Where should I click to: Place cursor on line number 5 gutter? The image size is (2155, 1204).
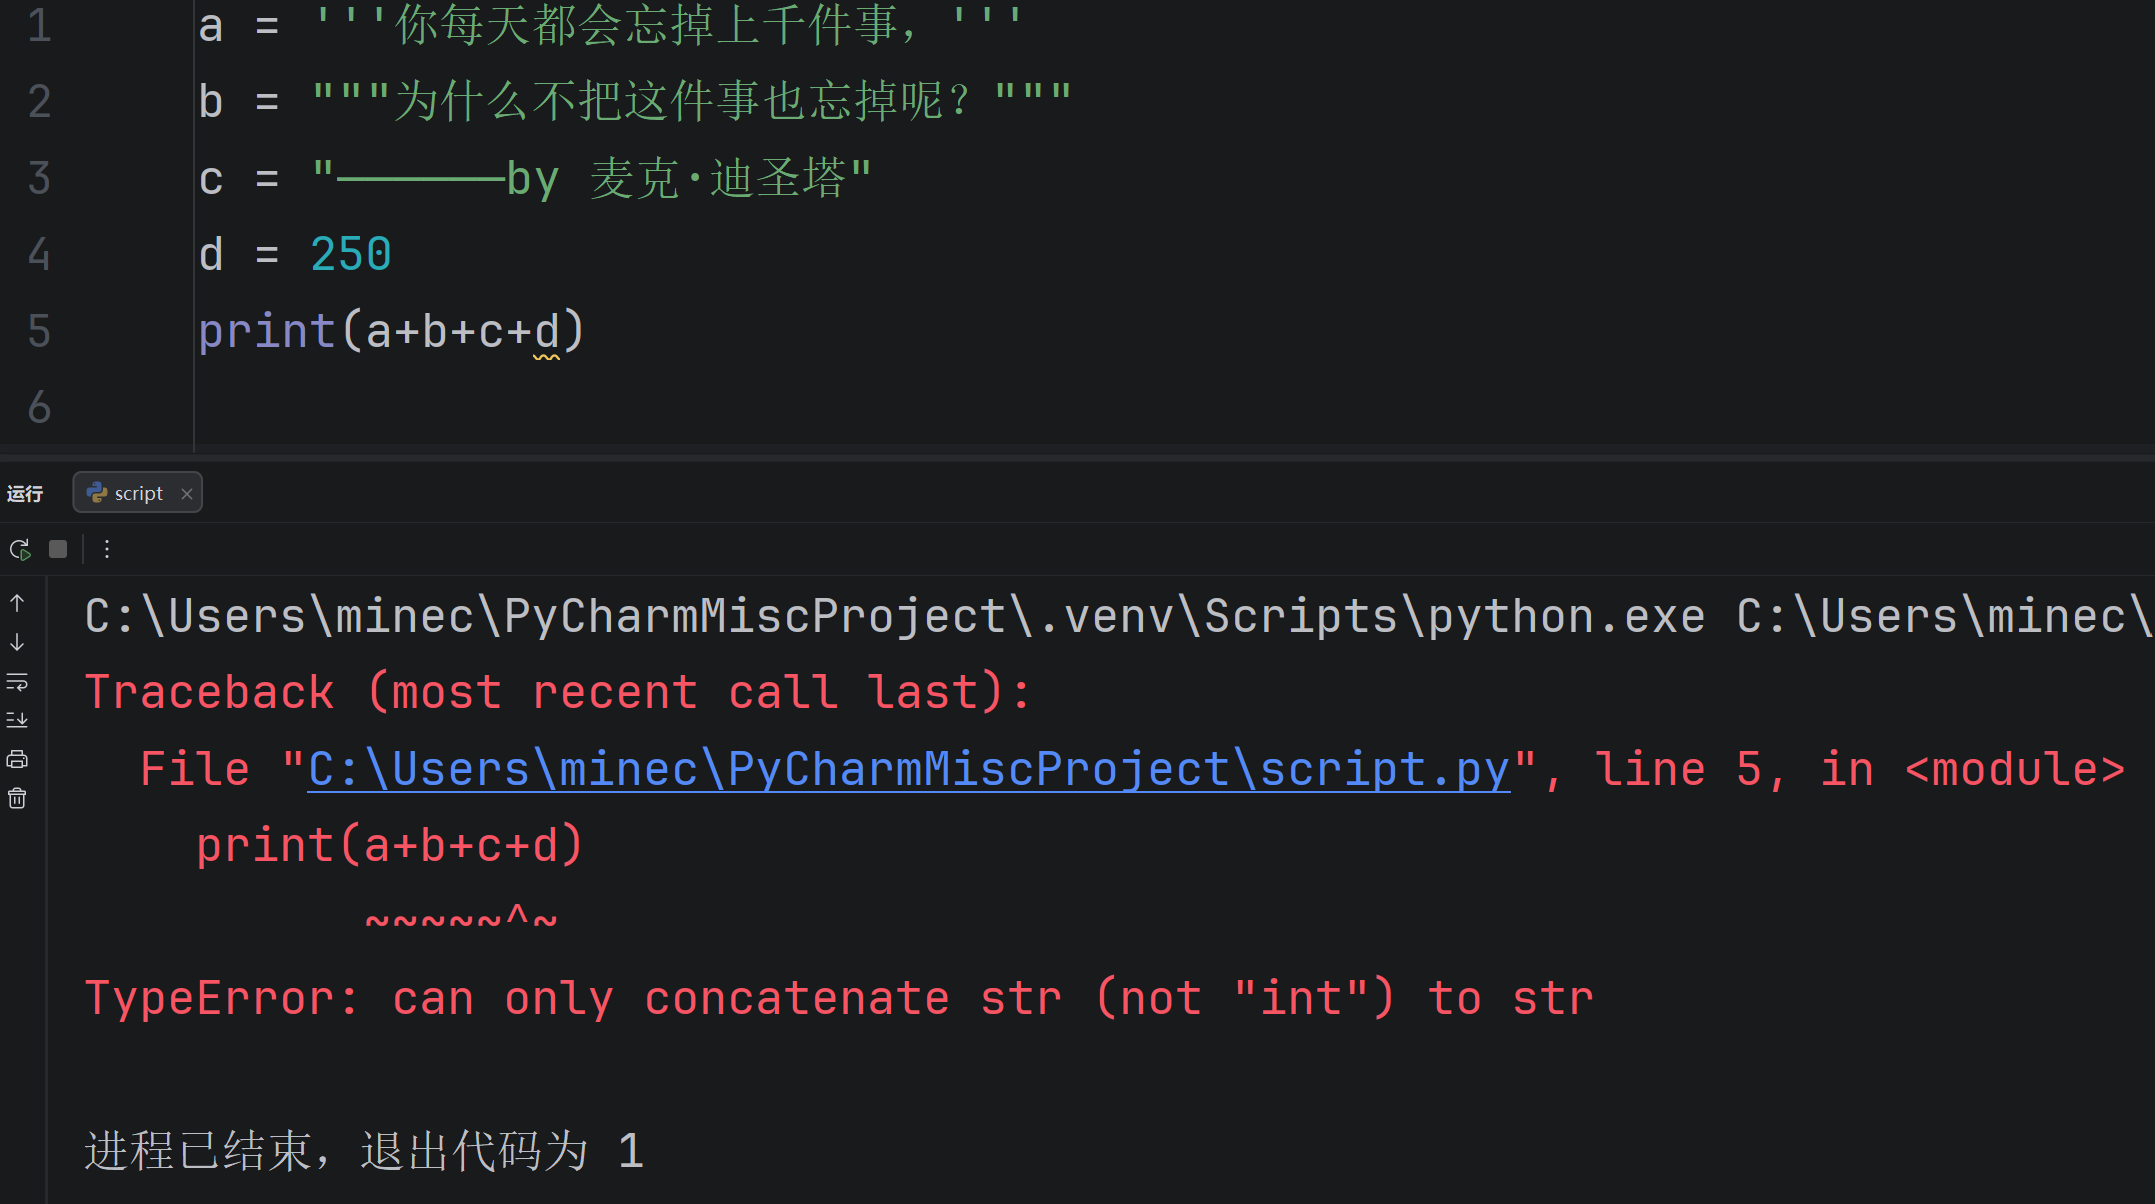39,331
